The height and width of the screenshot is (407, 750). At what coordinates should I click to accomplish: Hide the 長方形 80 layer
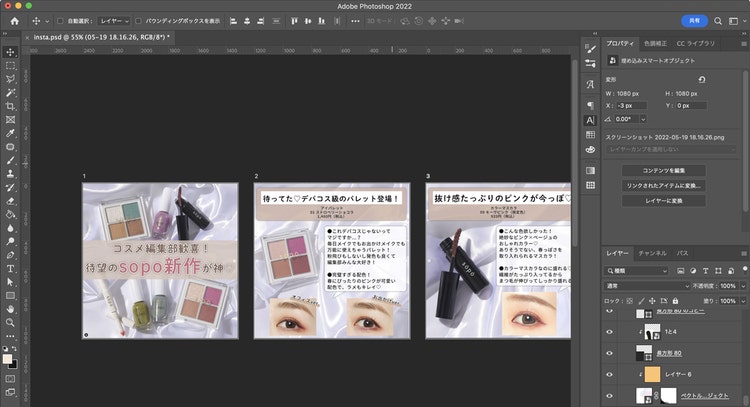coord(609,353)
